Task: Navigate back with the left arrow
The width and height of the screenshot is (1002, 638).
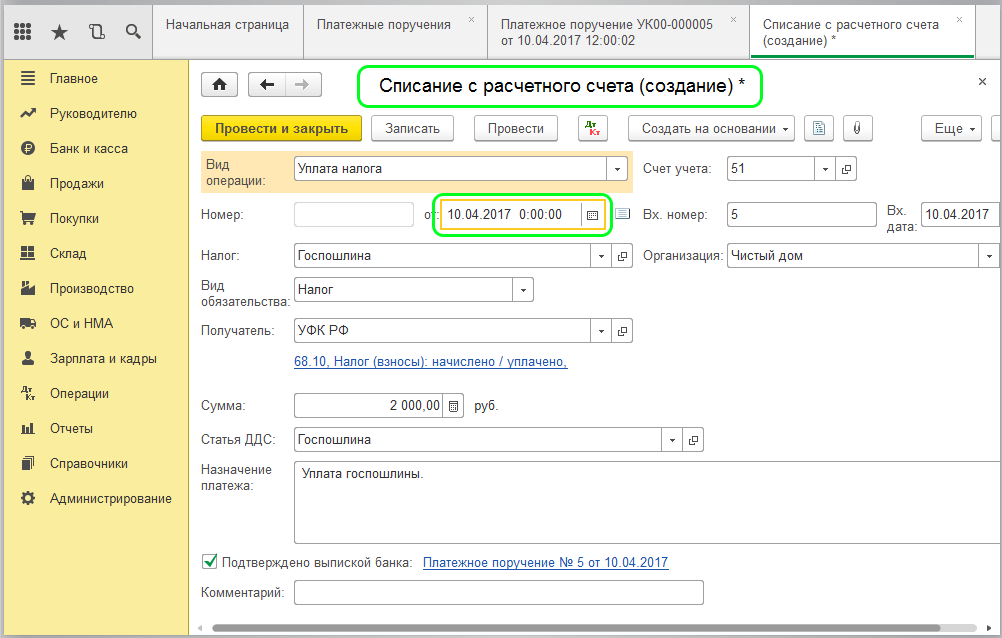Action: (x=266, y=84)
